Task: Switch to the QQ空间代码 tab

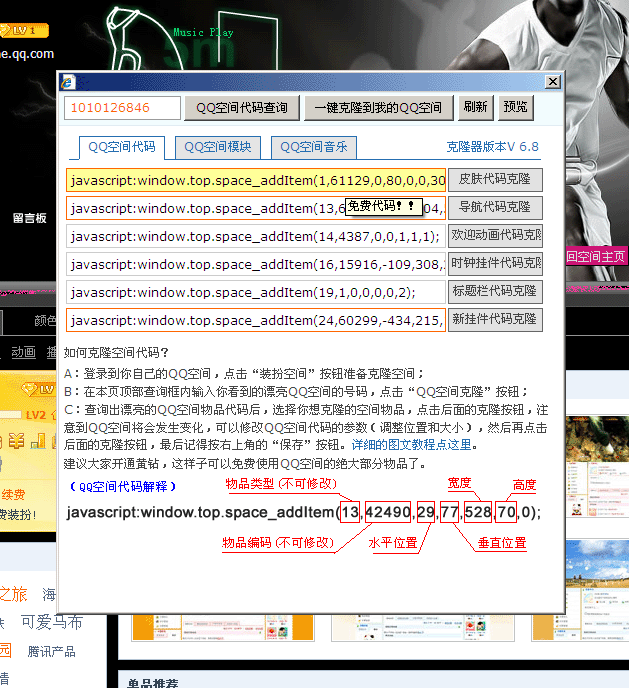Action: (122, 147)
